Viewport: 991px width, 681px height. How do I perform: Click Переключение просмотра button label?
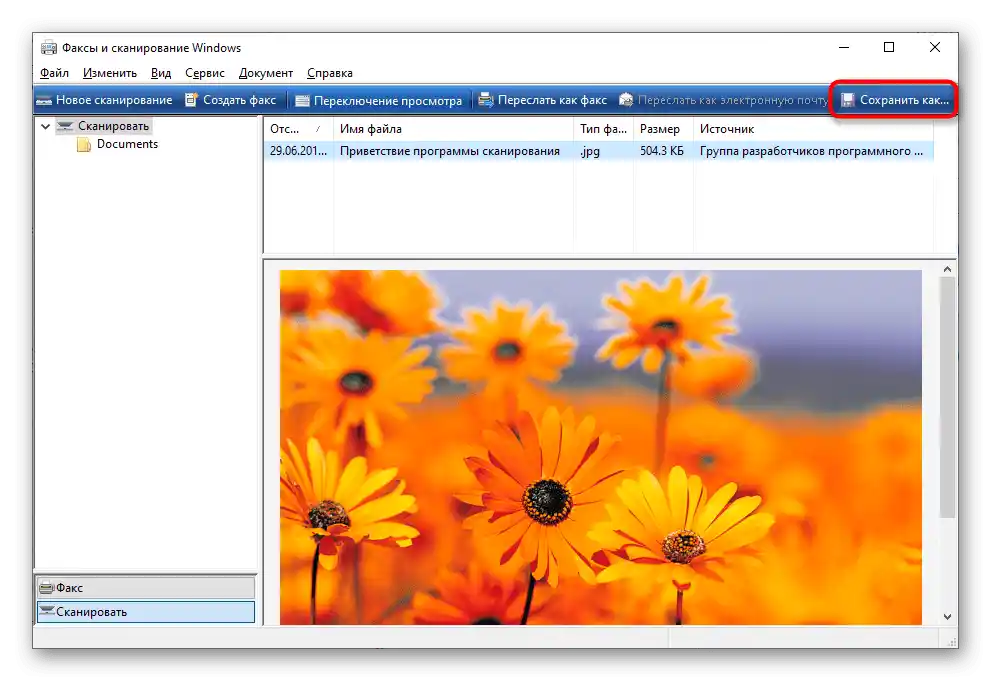[388, 100]
